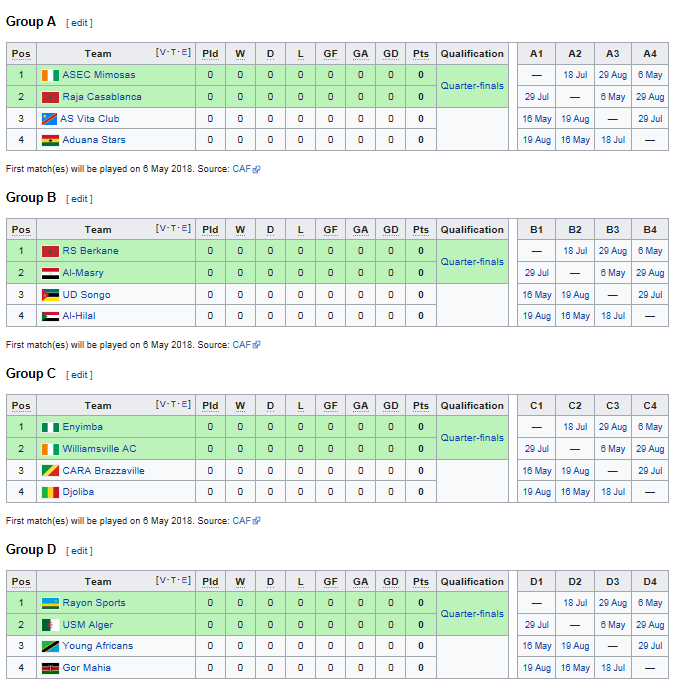Image resolution: width=681 pixels, height=690 pixels.
Task: Click the Morocco flag next to Raja Casablanca
Action: click(50, 97)
